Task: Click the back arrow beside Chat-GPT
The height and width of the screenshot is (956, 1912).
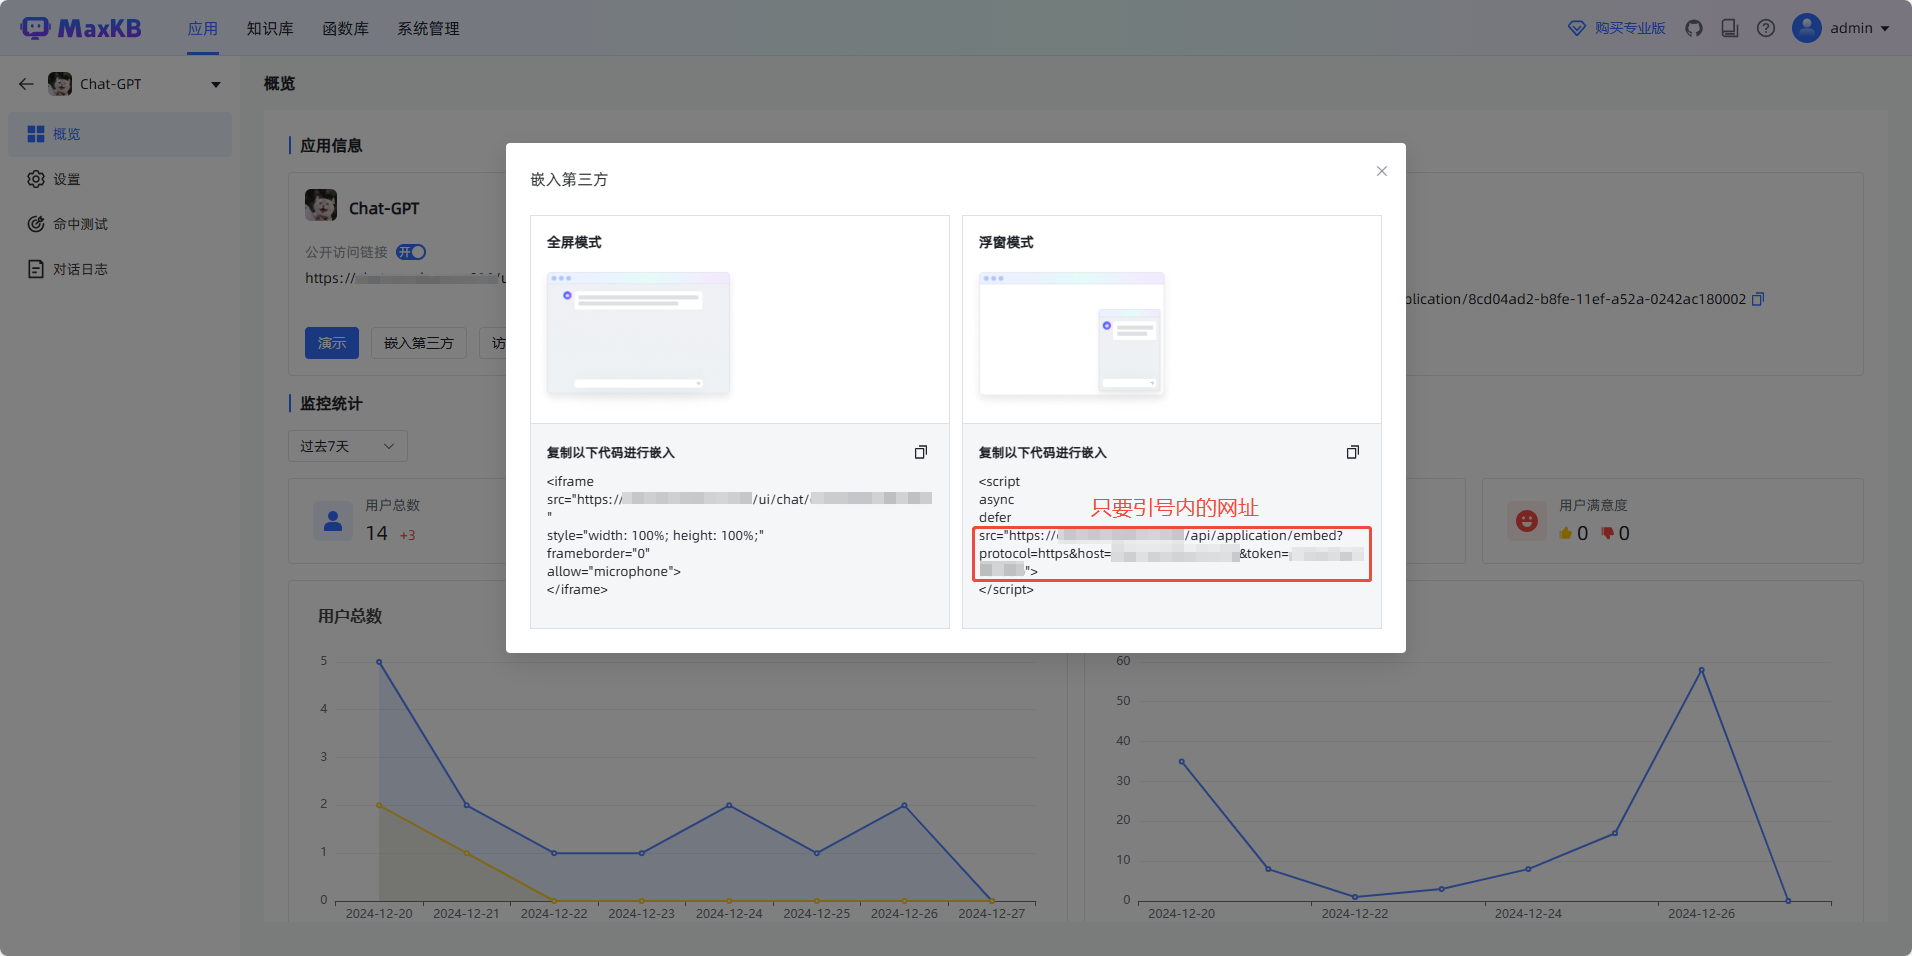Action: point(26,84)
